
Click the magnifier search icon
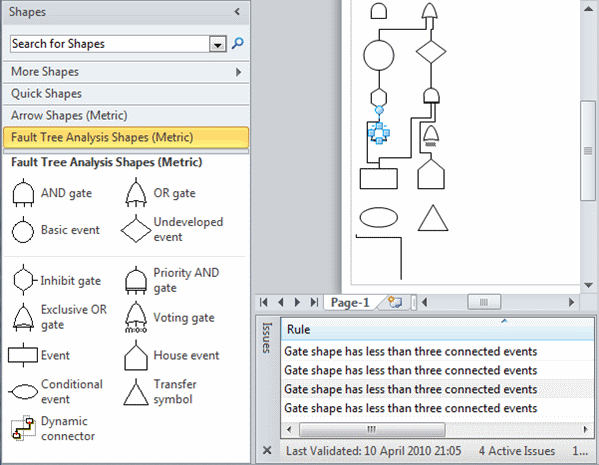(238, 43)
